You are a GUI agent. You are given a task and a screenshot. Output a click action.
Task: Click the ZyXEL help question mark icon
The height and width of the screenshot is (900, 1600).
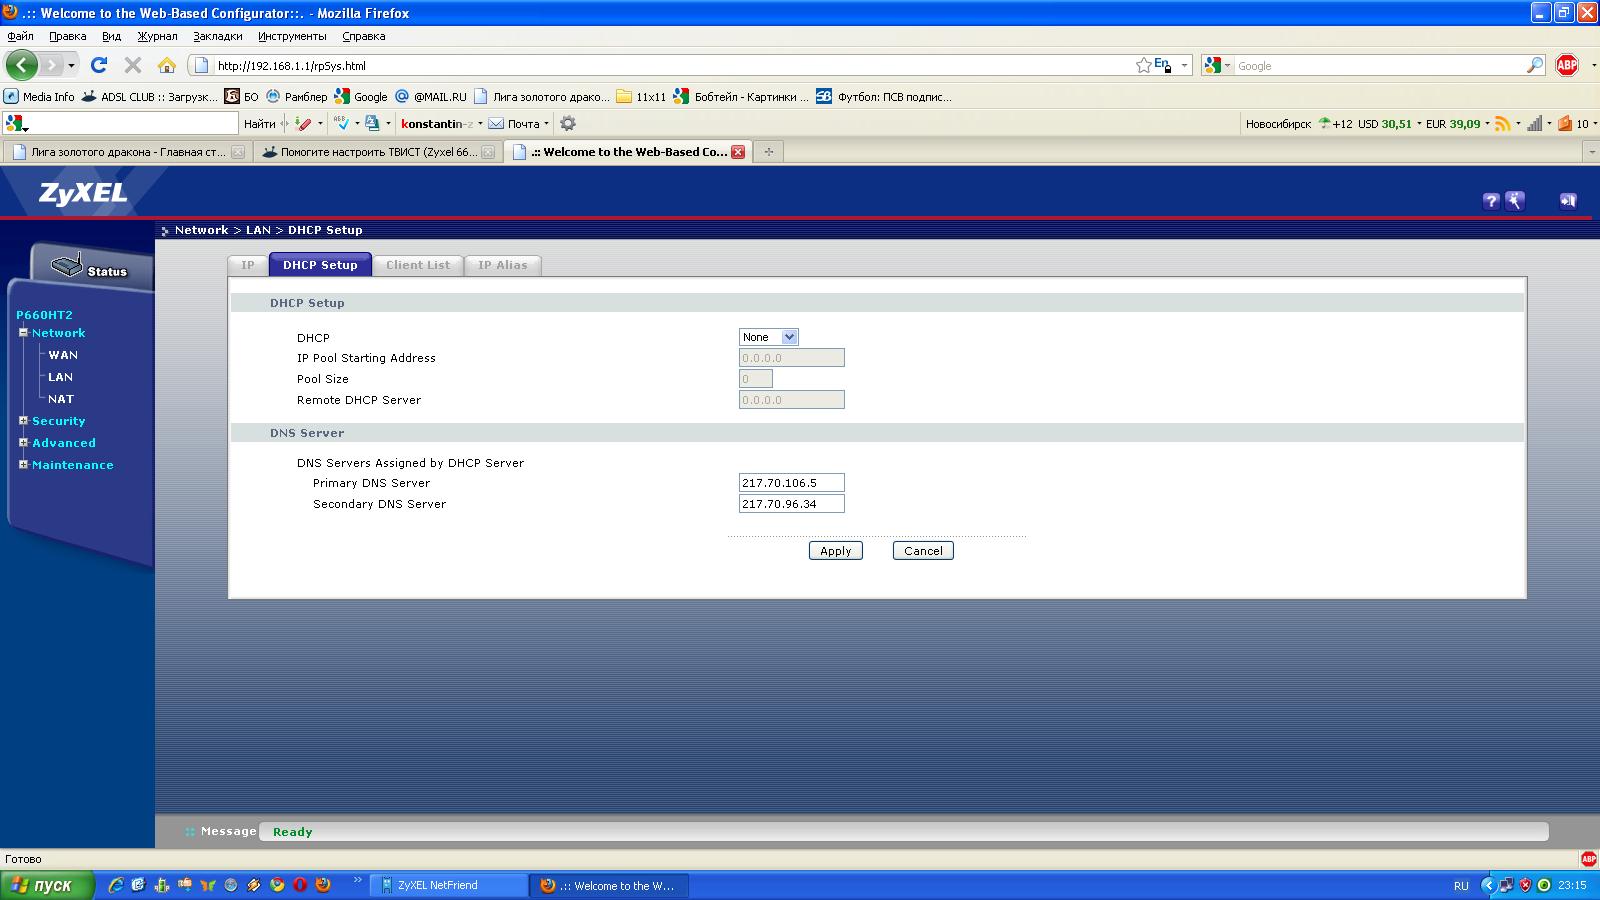click(x=1490, y=201)
